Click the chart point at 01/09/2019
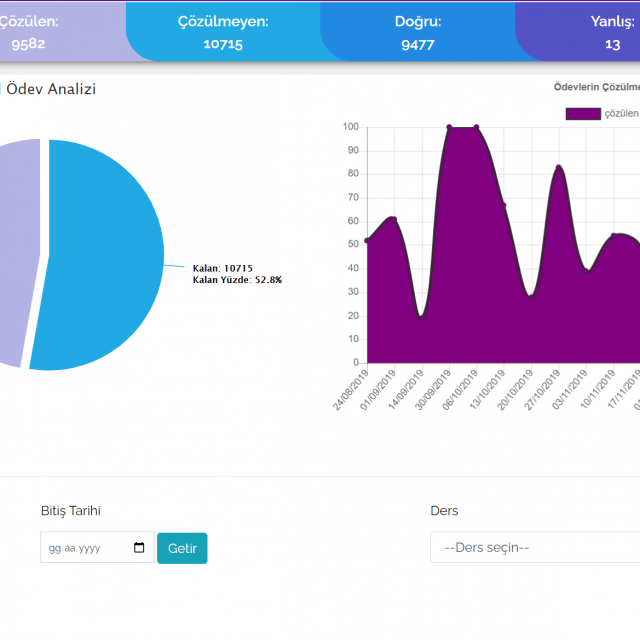640x640 pixels. 394,220
